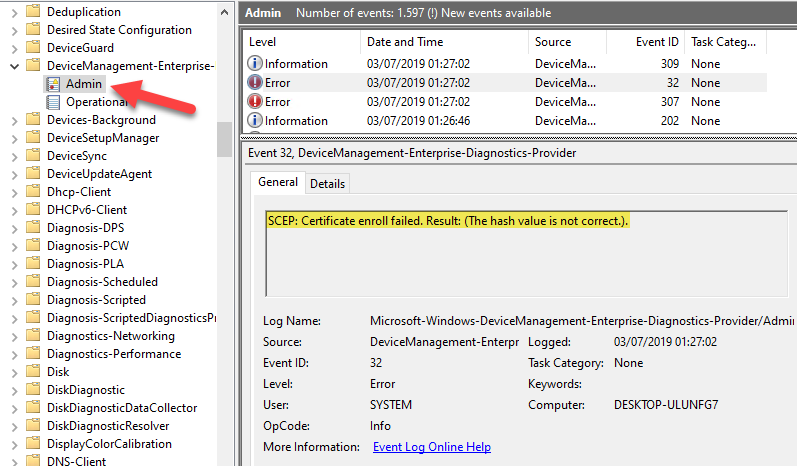Click the error icon for event 307
The height and width of the screenshot is (466, 797).
[256, 102]
